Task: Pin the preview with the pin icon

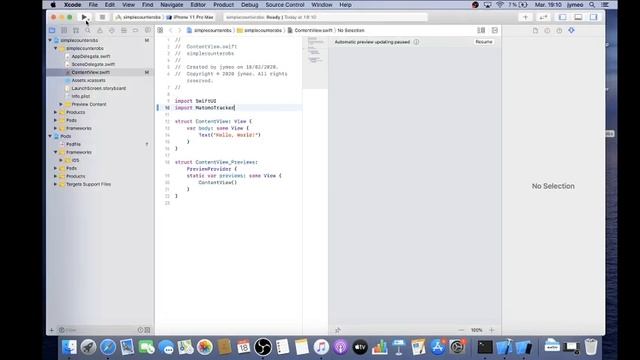Action: [338, 330]
